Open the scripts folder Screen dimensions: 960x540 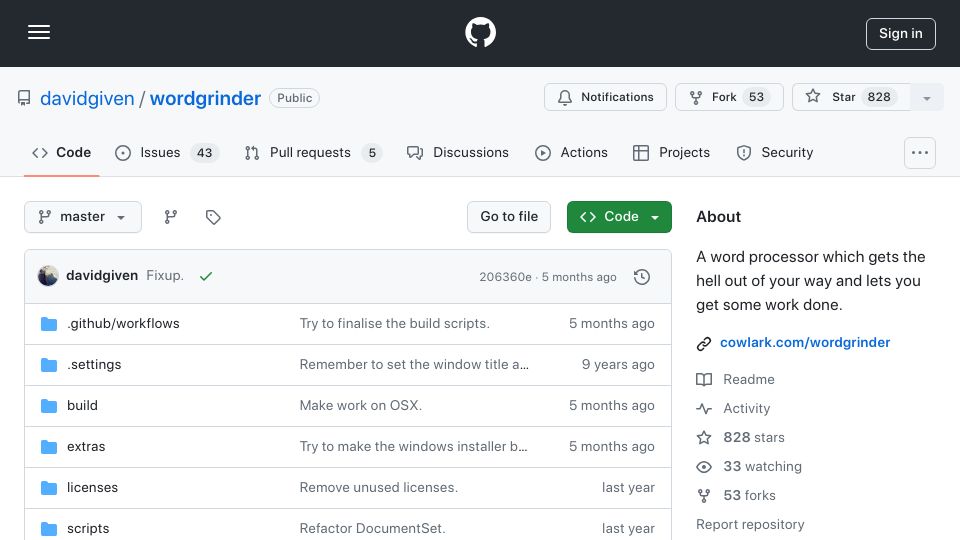[88, 528]
